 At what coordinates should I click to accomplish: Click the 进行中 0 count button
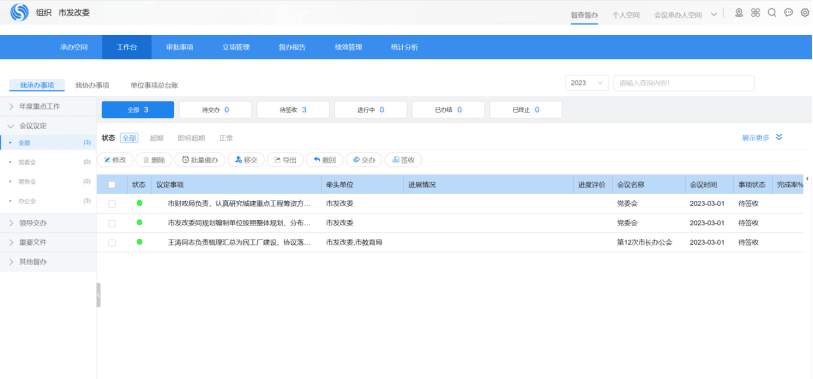(371, 110)
